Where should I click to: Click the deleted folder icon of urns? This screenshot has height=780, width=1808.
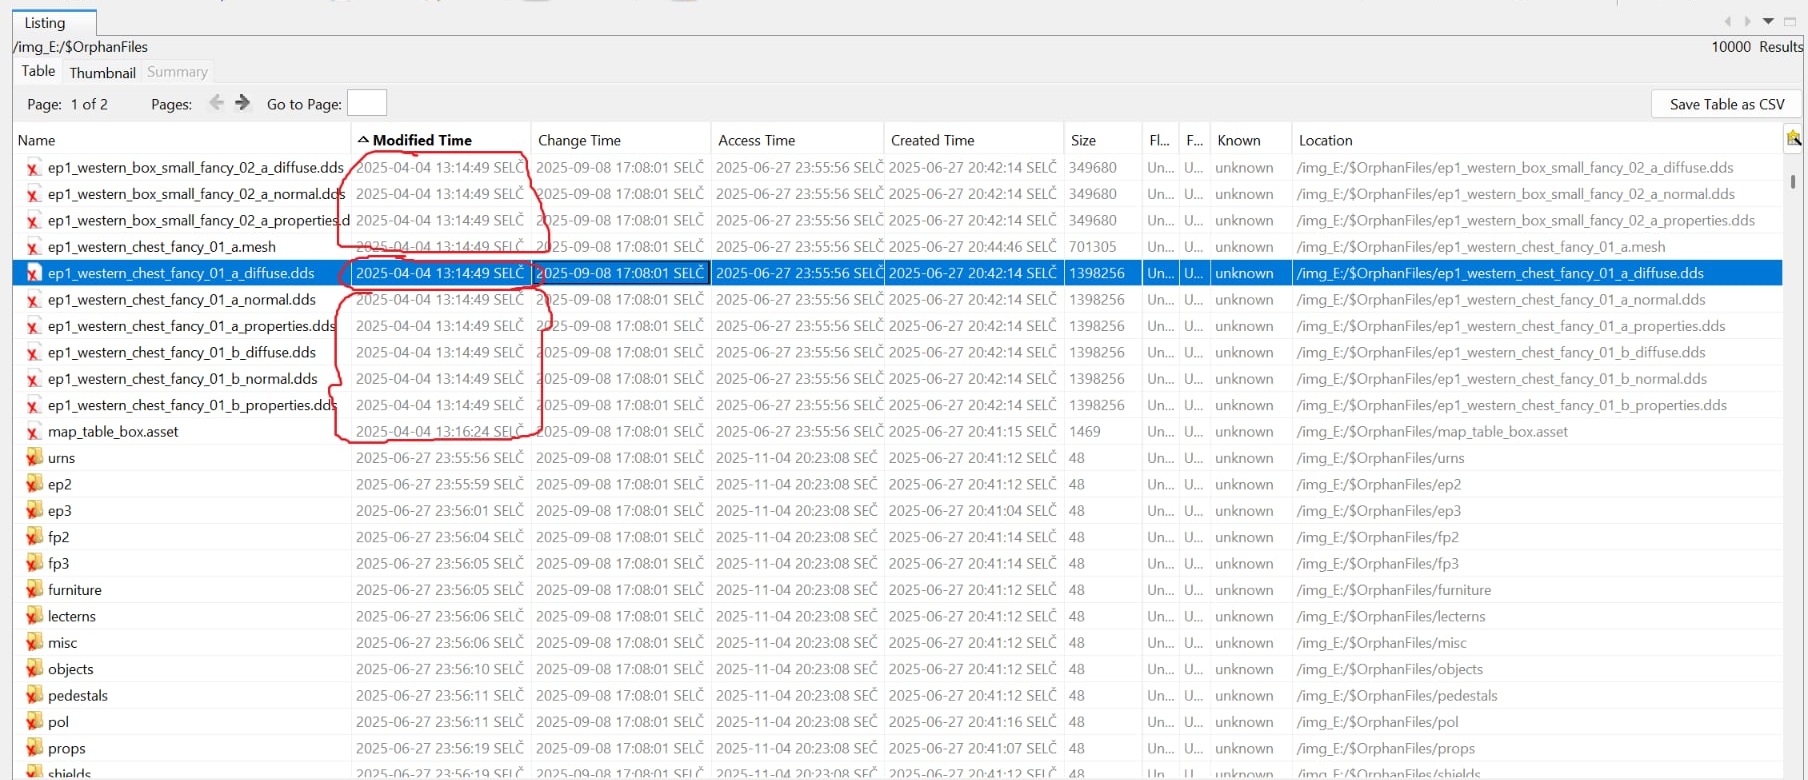point(34,457)
